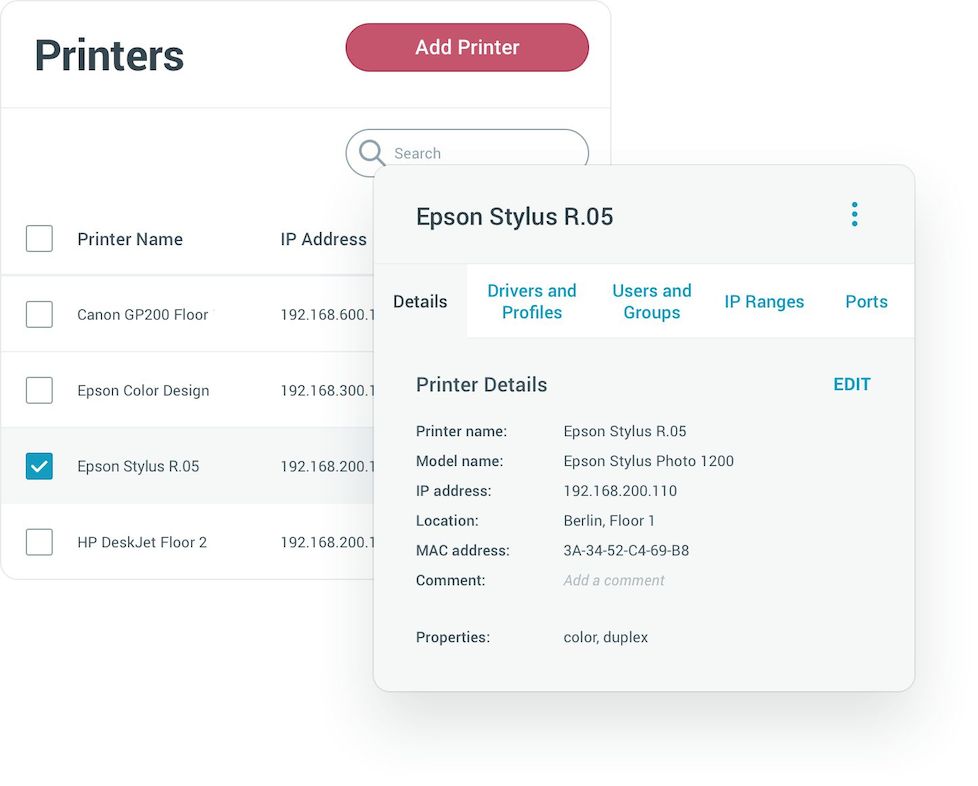
Task: Click properties value color, duplex
Action: pos(606,638)
